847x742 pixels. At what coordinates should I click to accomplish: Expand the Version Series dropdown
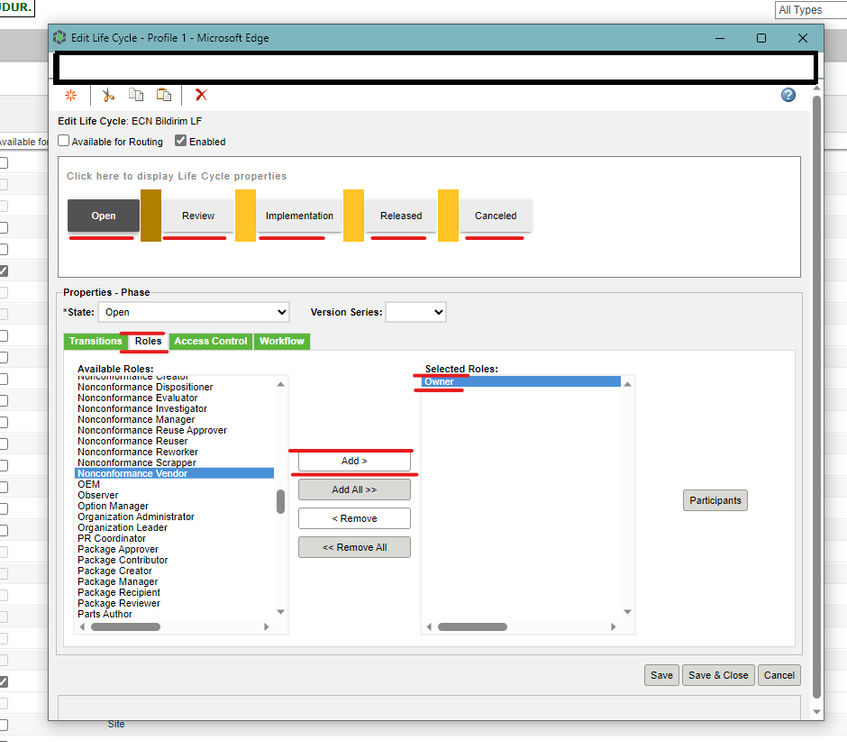[x=415, y=312]
